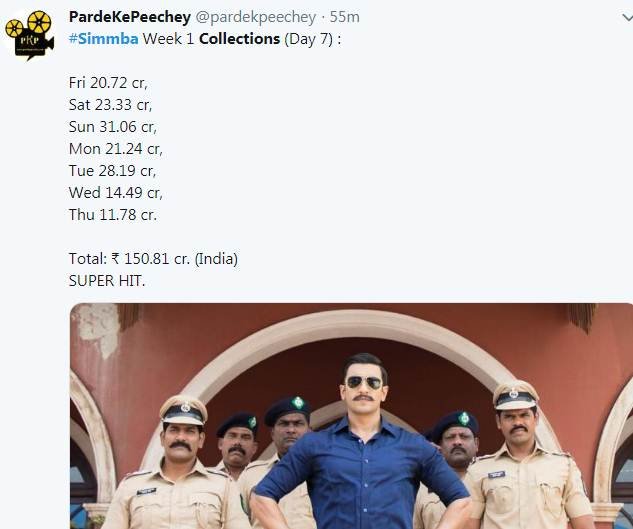
Task: Click the Week 1 text in tweet
Action: click(x=168, y=38)
